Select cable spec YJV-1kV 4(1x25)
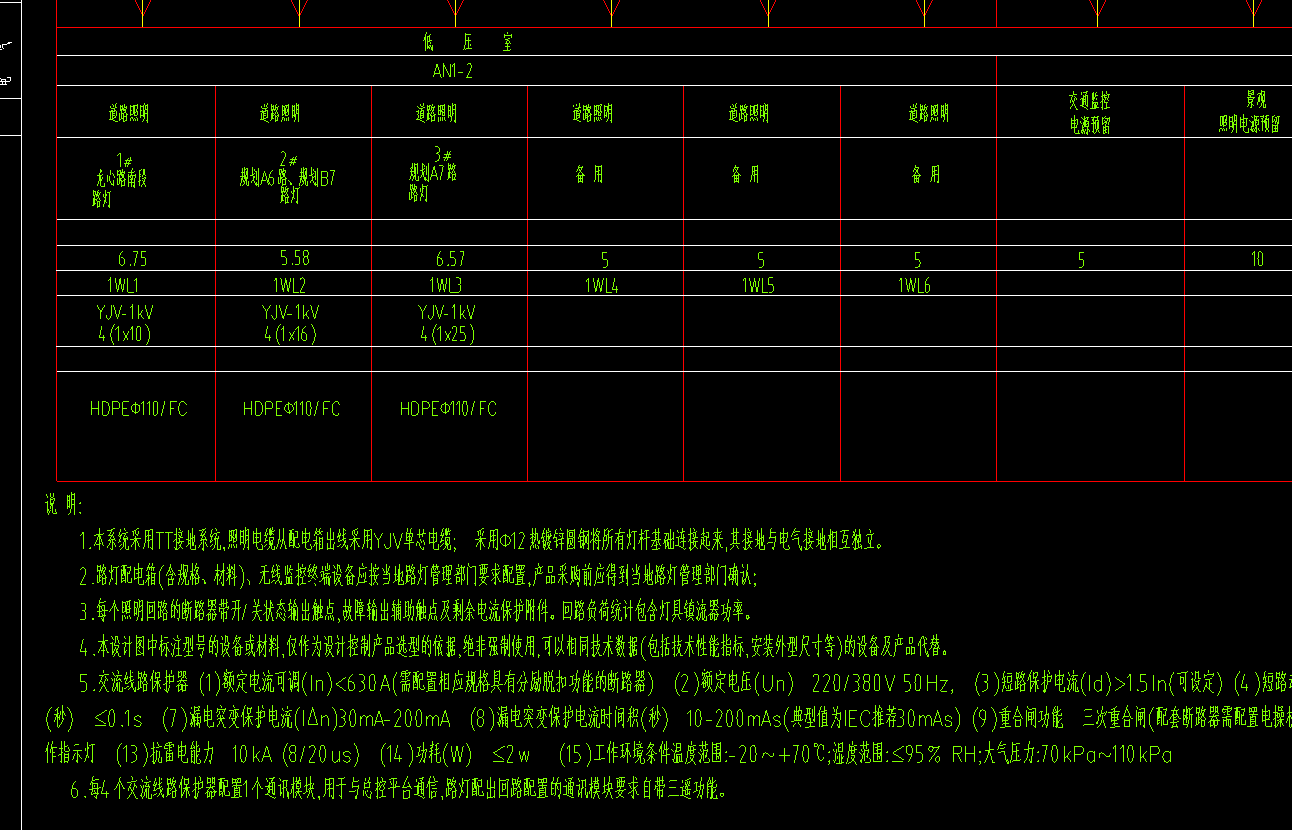The image size is (1292, 830). [447, 322]
